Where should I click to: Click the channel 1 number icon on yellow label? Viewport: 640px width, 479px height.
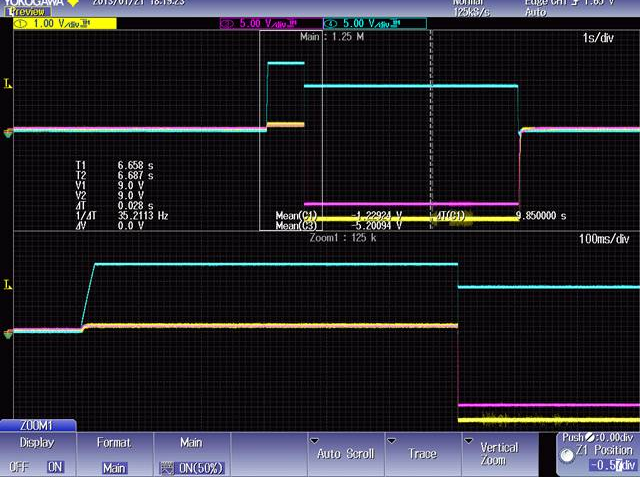pyautogui.click(x=21, y=24)
